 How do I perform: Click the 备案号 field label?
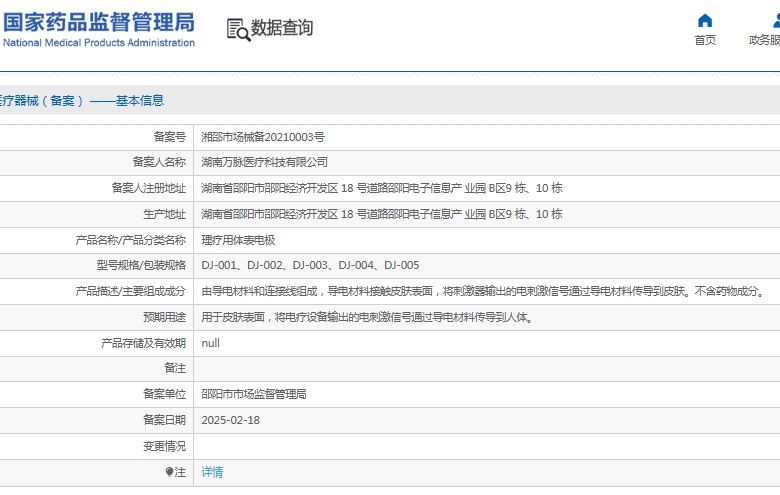(x=170, y=137)
